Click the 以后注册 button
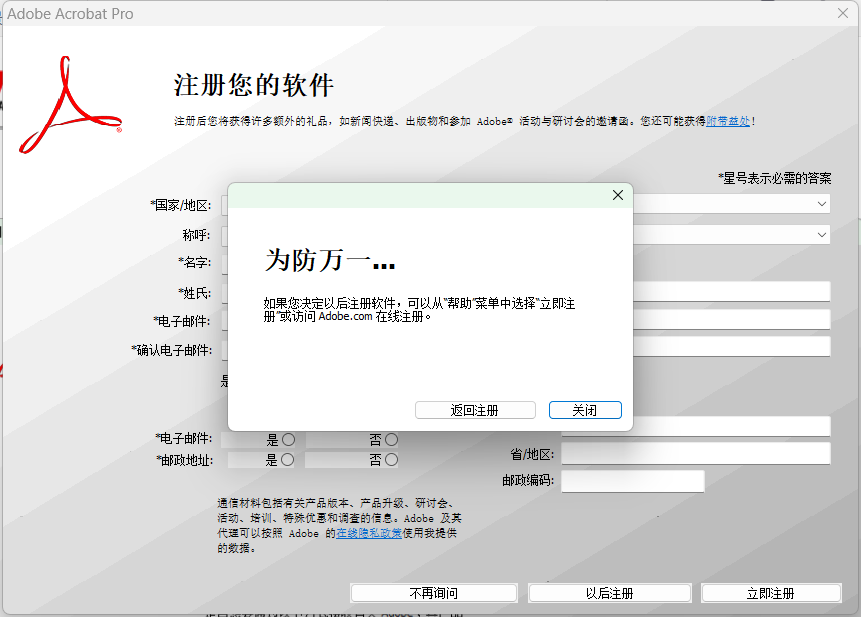 click(x=610, y=593)
